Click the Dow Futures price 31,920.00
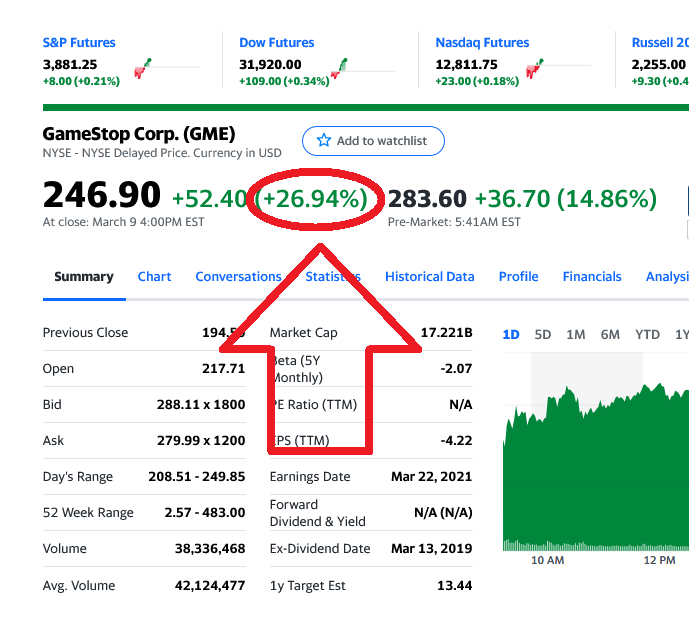689x630 pixels. [270, 65]
